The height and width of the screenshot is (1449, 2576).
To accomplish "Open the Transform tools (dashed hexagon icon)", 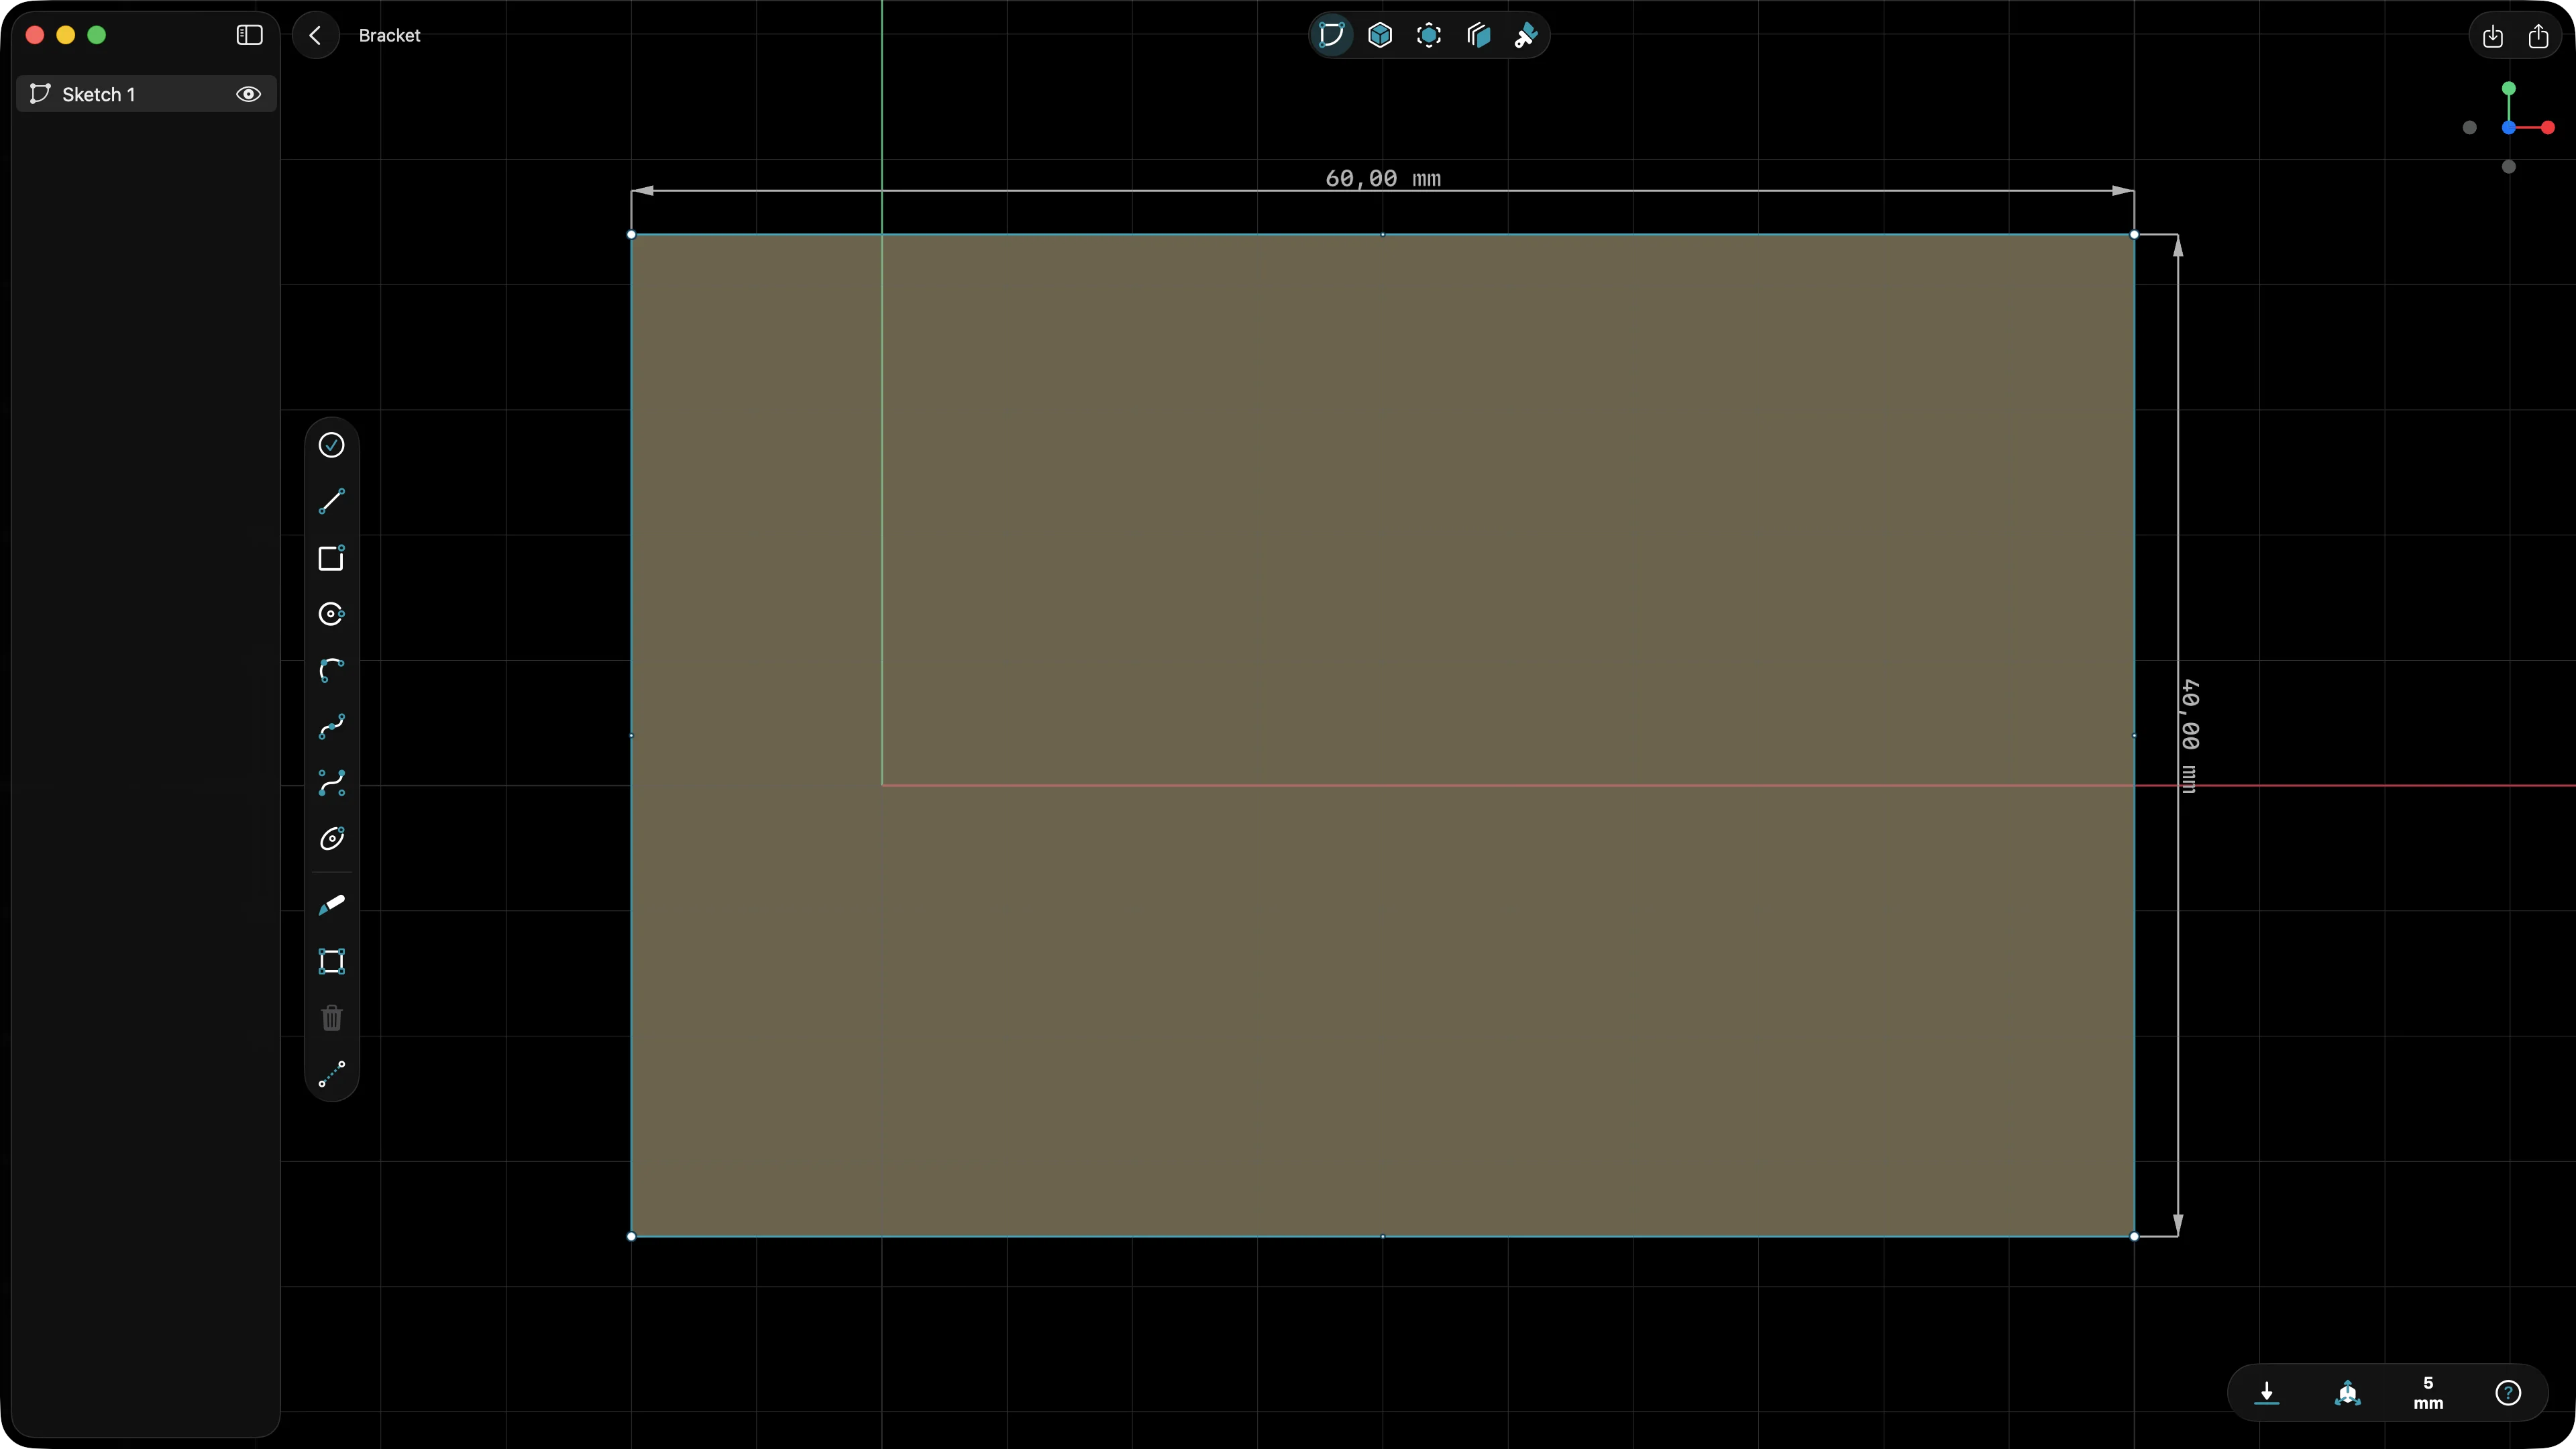I will click(1429, 35).
